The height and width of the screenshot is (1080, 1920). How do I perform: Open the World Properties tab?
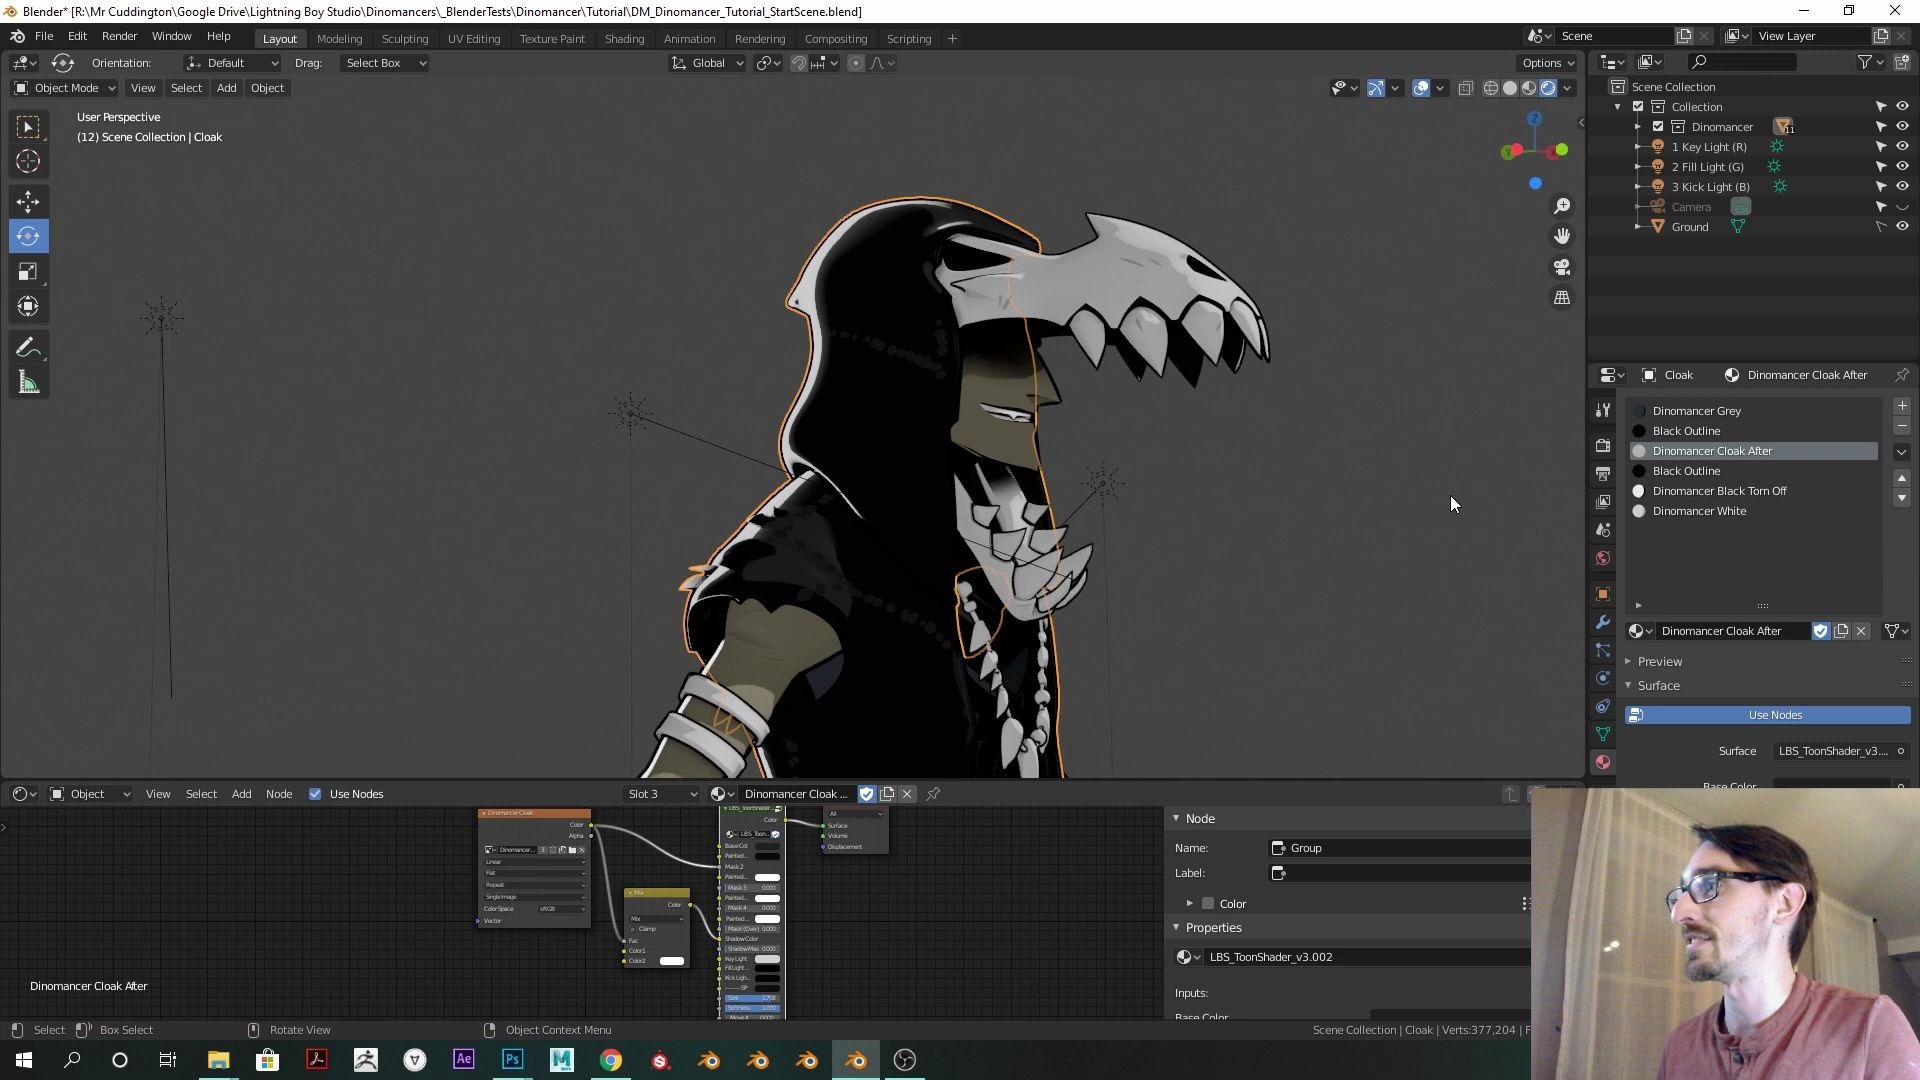1603,558
